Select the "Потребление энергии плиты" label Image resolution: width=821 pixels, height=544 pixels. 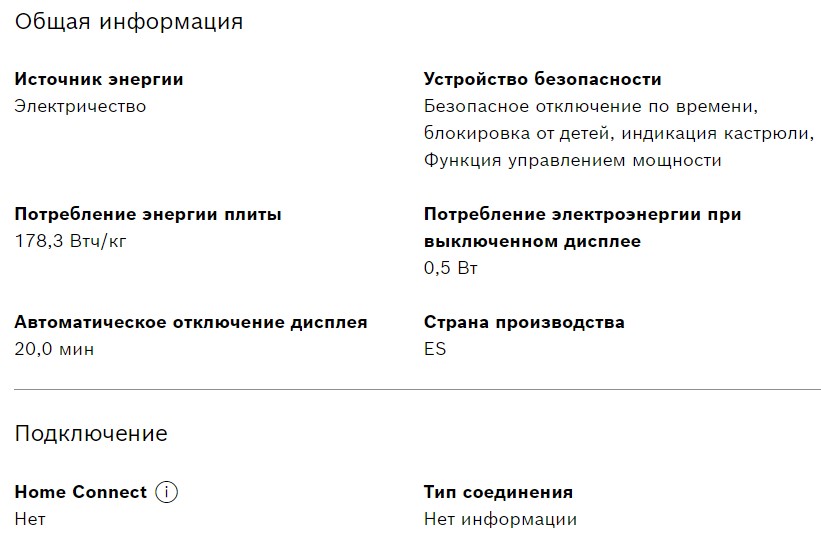coord(148,214)
